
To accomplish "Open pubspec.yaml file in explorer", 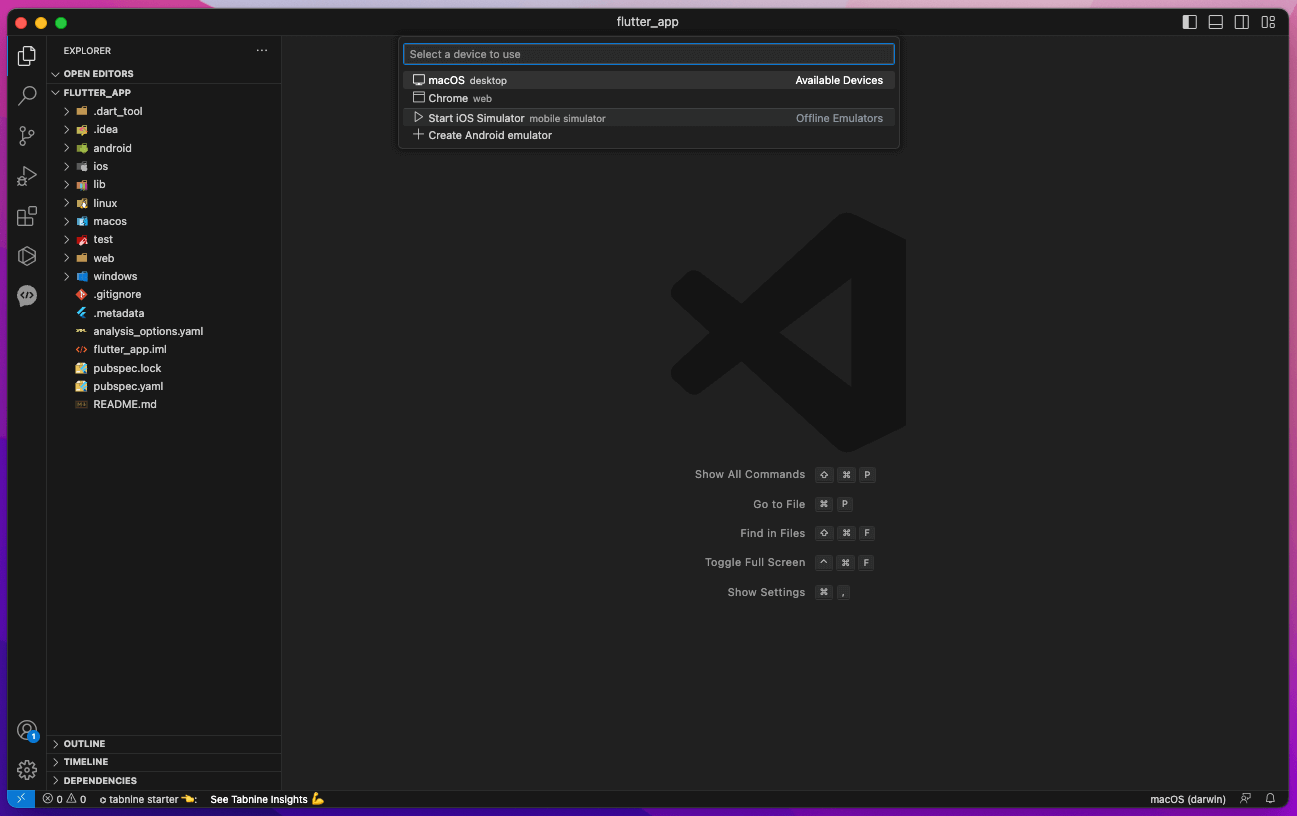I will 128,386.
